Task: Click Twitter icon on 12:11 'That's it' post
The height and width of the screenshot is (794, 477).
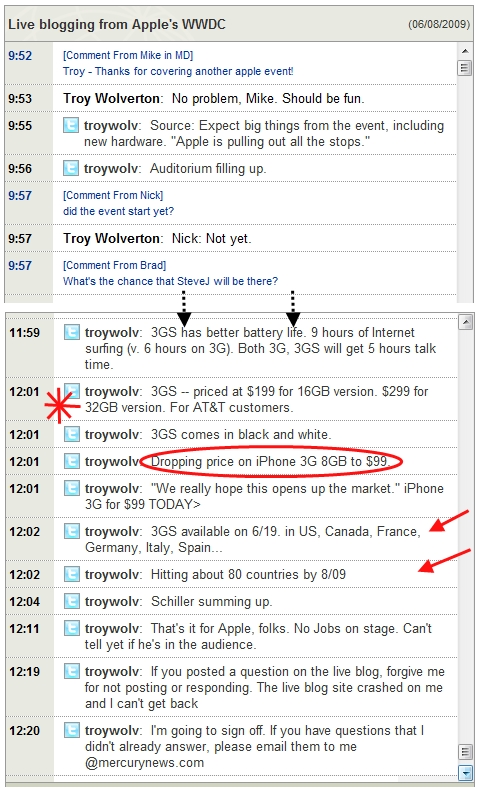Action: click(x=72, y=628)
